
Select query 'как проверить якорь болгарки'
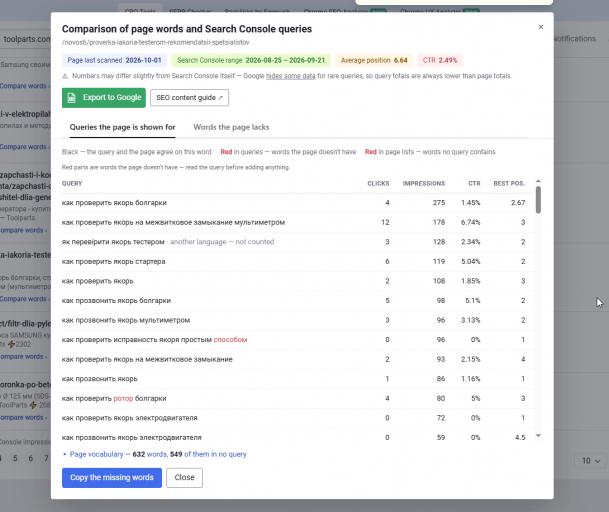114,203
